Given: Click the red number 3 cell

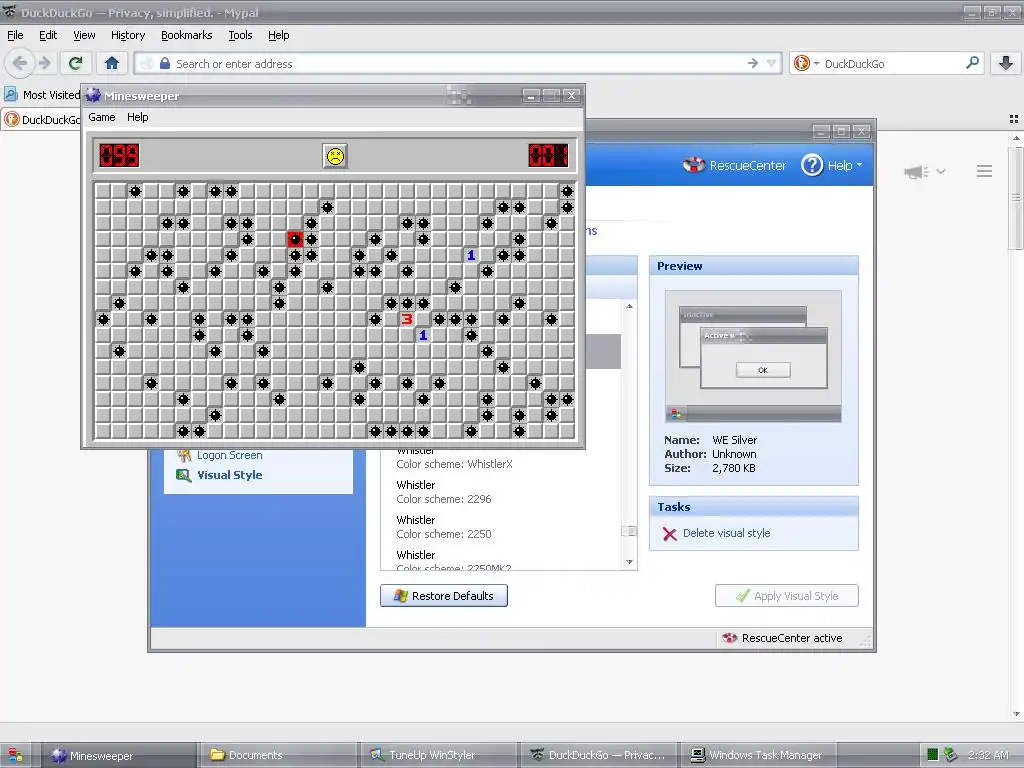Looking at the screenshot, I should [x=407, y=319].
